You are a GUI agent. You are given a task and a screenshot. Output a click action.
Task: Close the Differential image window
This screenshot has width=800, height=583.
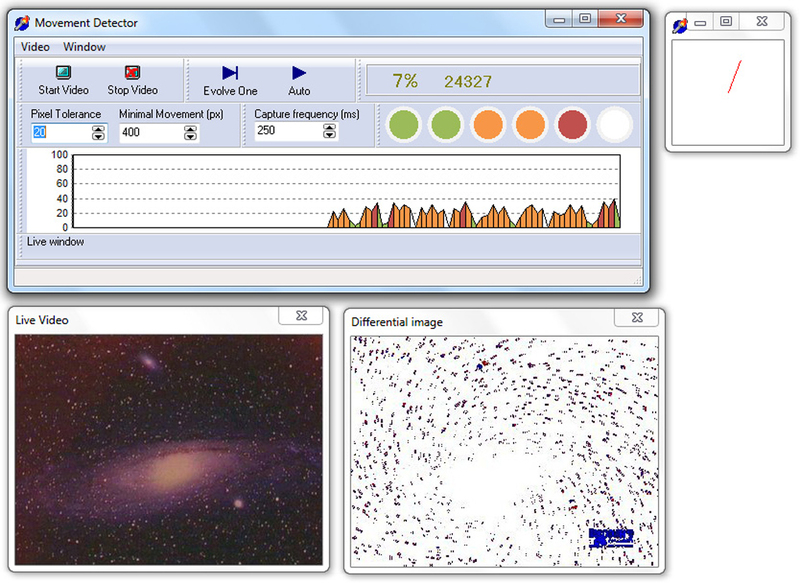tap(637, 318)
